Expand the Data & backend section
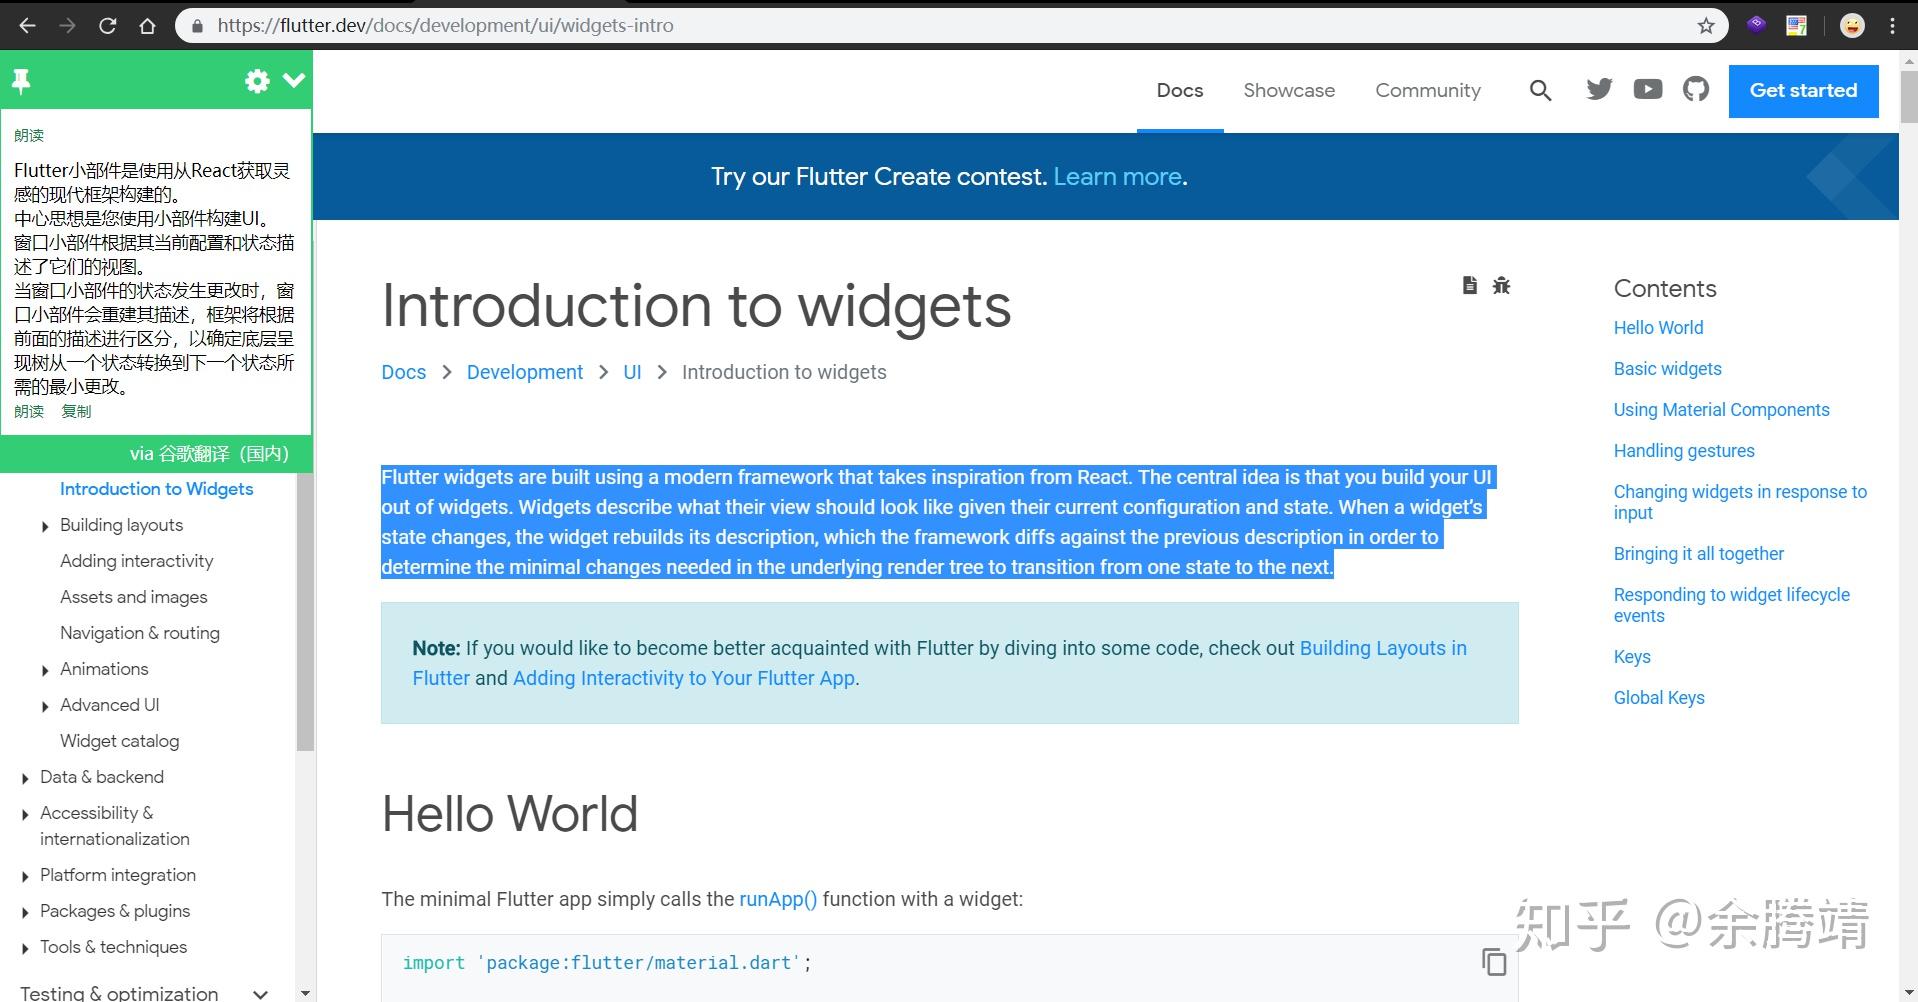Image resolution: width=1918 pixels, height=1002 pixels. [x=25, y=778]
